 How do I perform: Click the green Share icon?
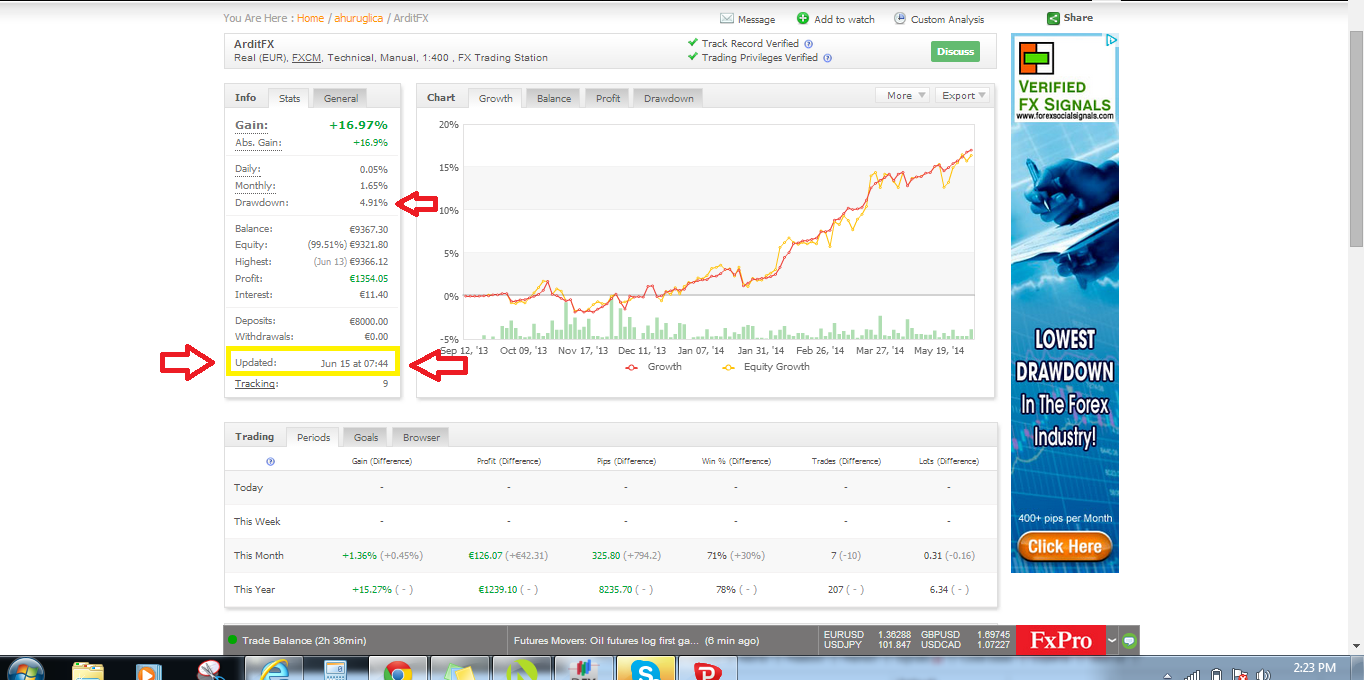[x=1053, y=18]
